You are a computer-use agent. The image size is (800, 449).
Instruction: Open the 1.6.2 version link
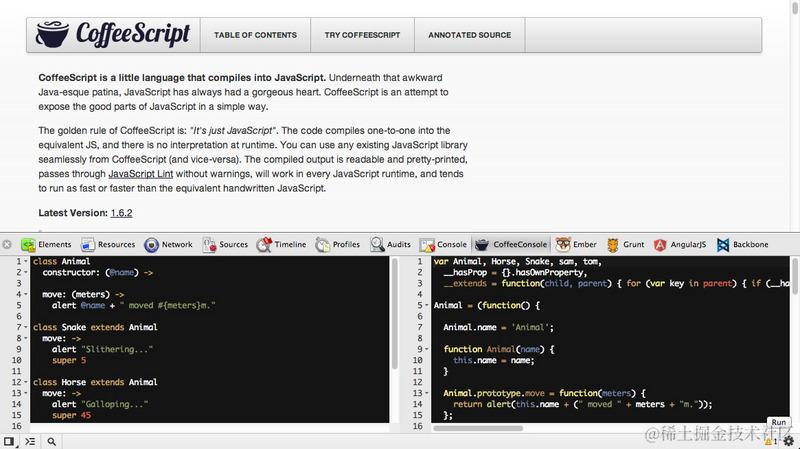(121, 213)
